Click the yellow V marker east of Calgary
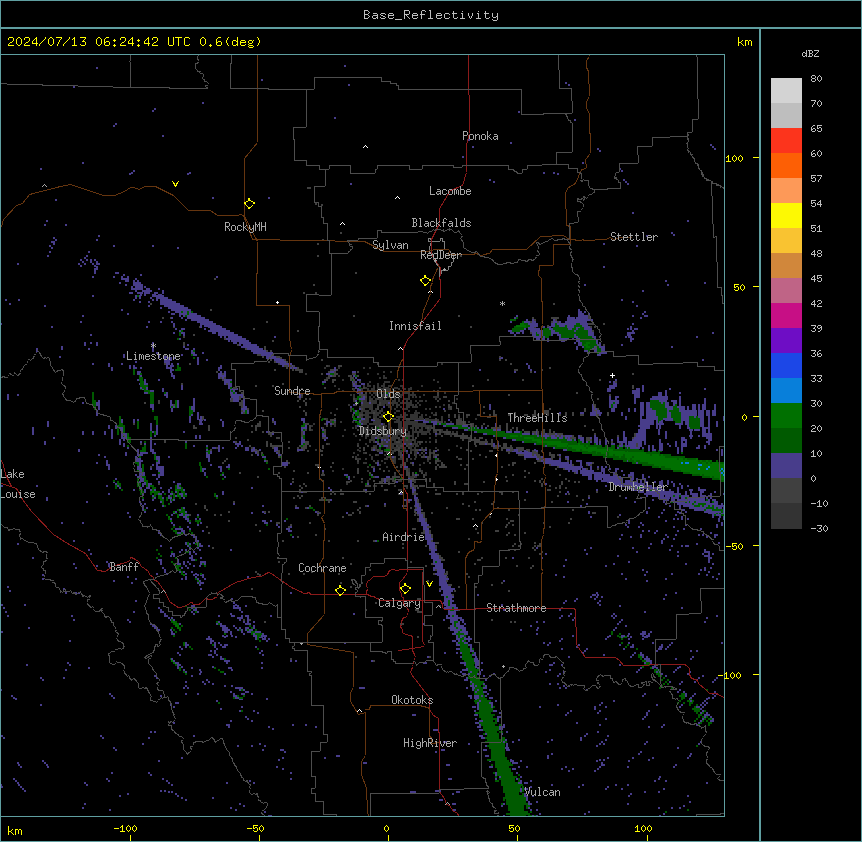The image size is (862, 842). click(429, 584)
